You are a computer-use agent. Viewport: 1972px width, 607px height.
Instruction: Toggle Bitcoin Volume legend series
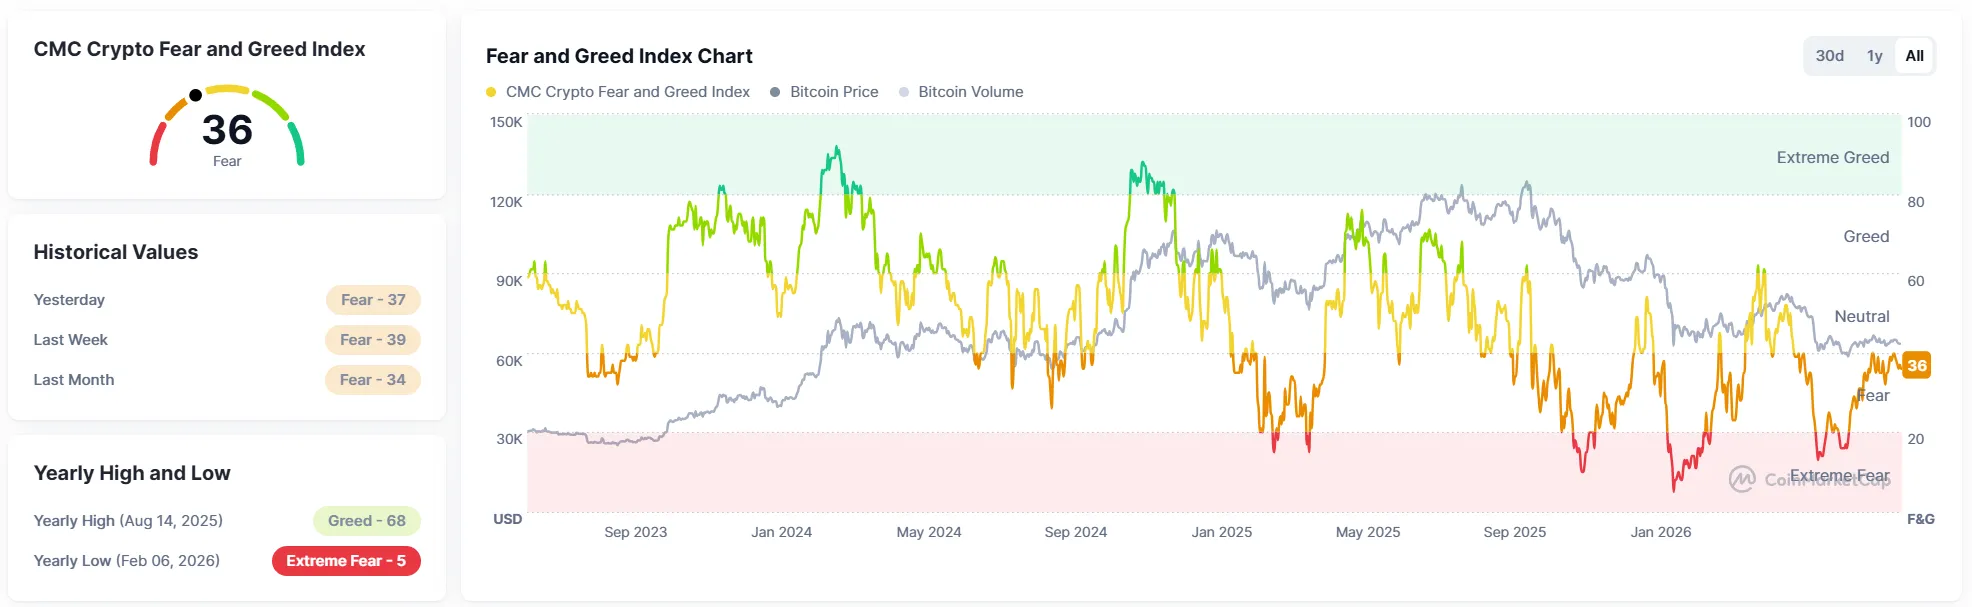961,92
